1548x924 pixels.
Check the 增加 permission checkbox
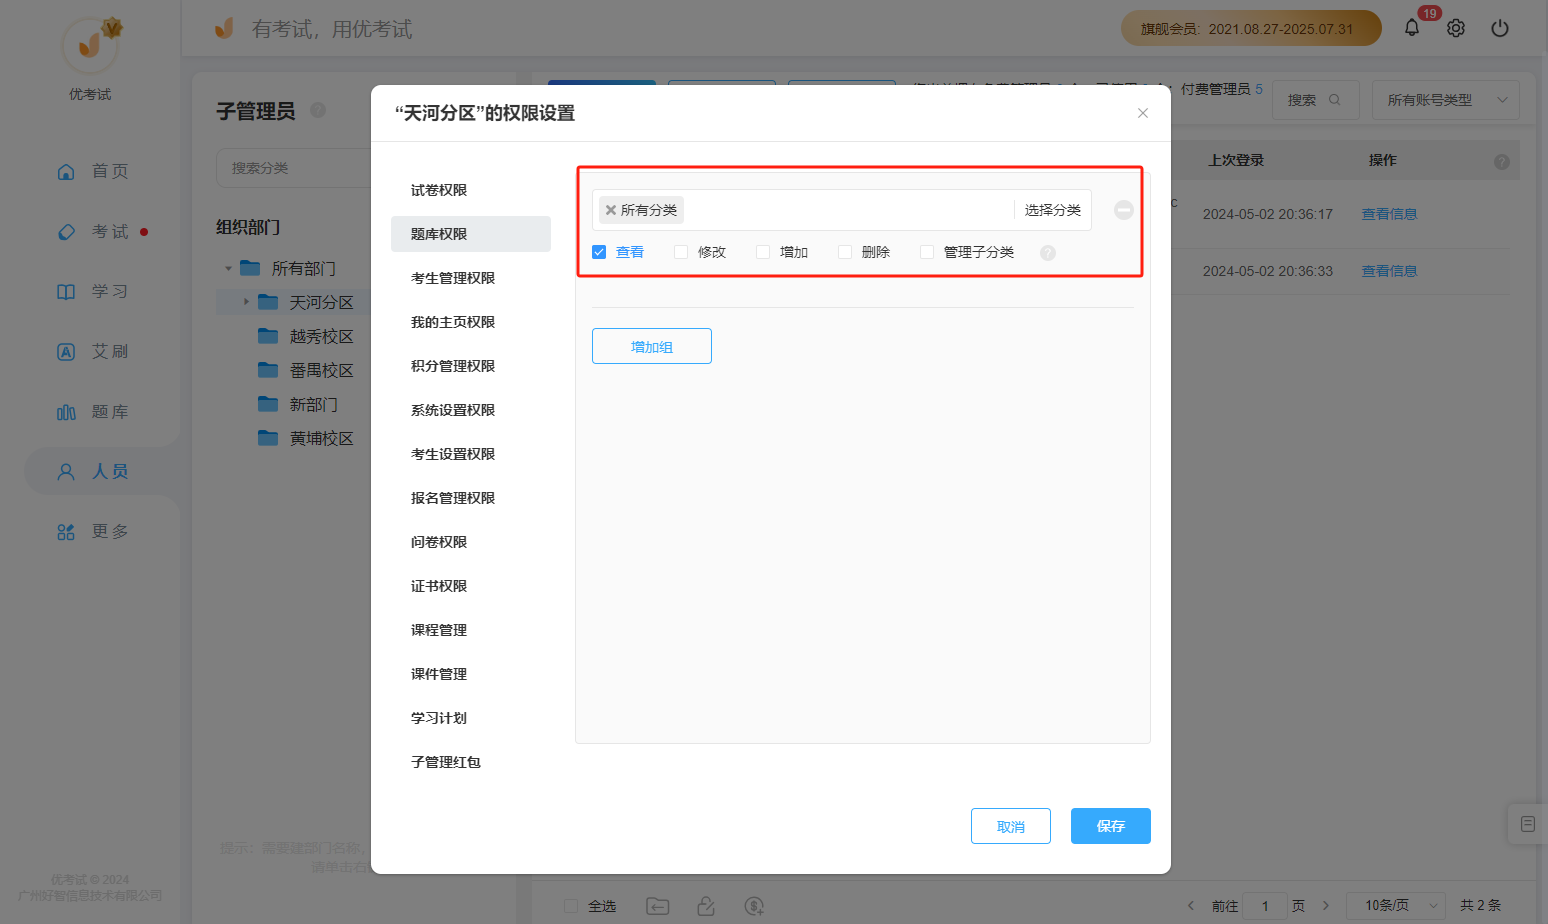tap(763, 252)
